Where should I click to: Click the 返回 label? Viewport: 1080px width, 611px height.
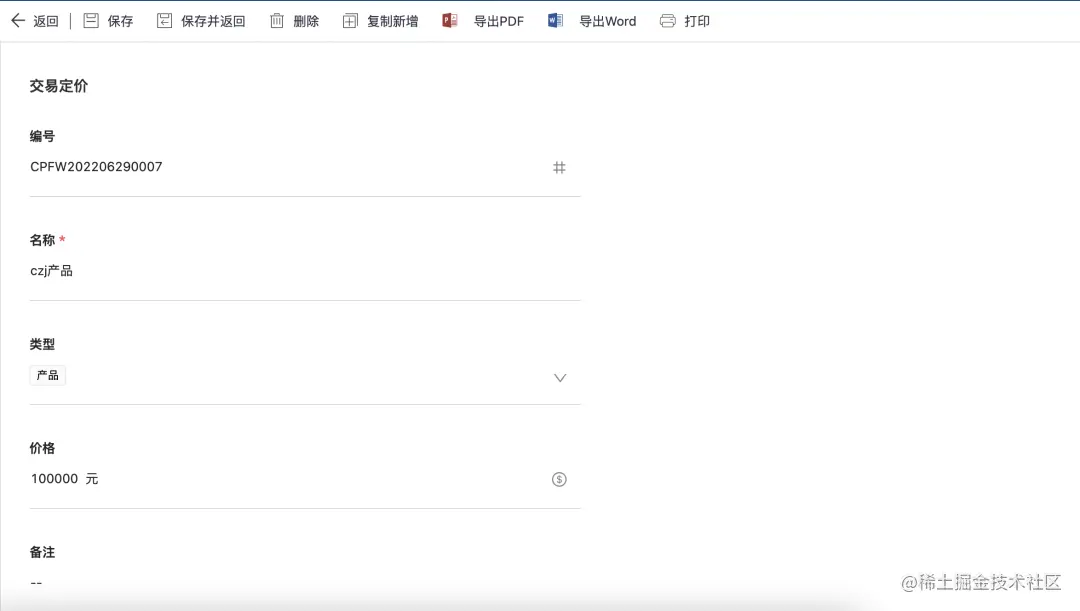click(x=46, y=21)
